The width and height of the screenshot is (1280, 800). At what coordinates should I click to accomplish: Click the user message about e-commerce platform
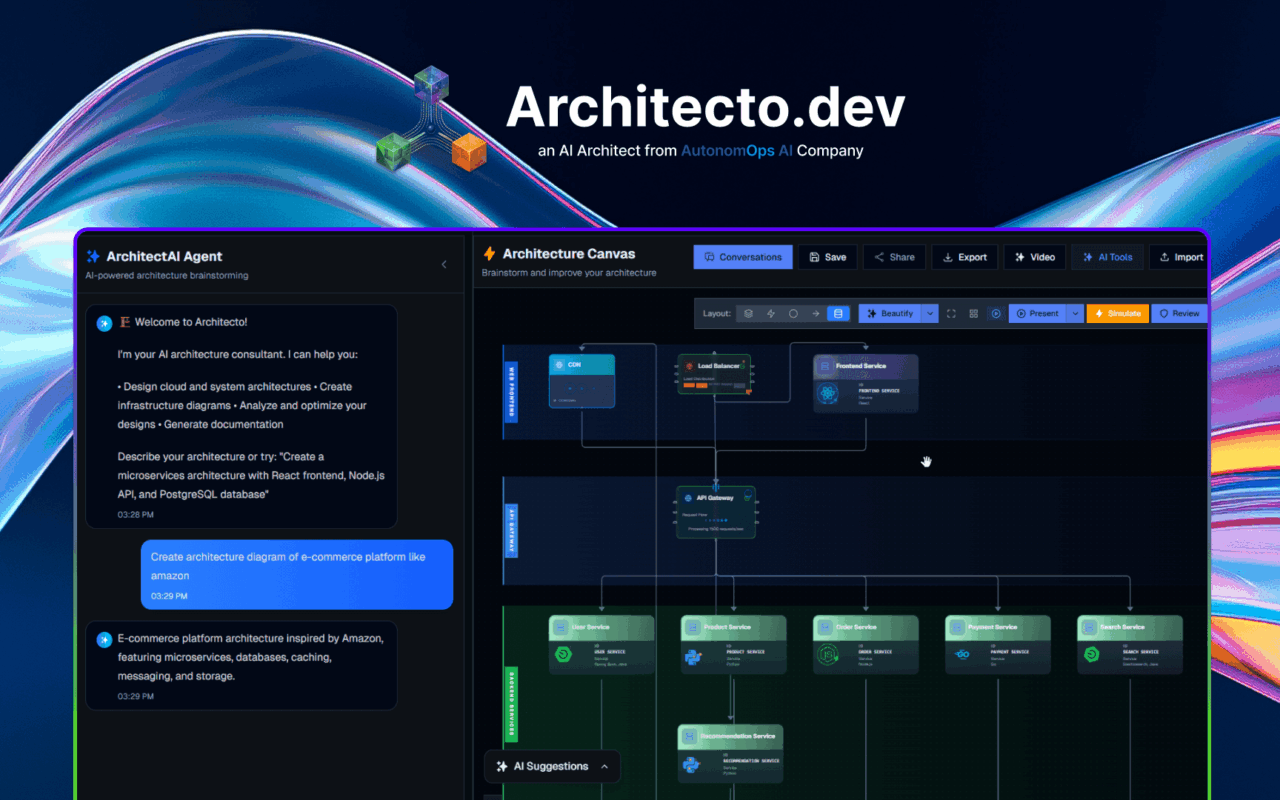pyautogui.click(x=297, y=574)
